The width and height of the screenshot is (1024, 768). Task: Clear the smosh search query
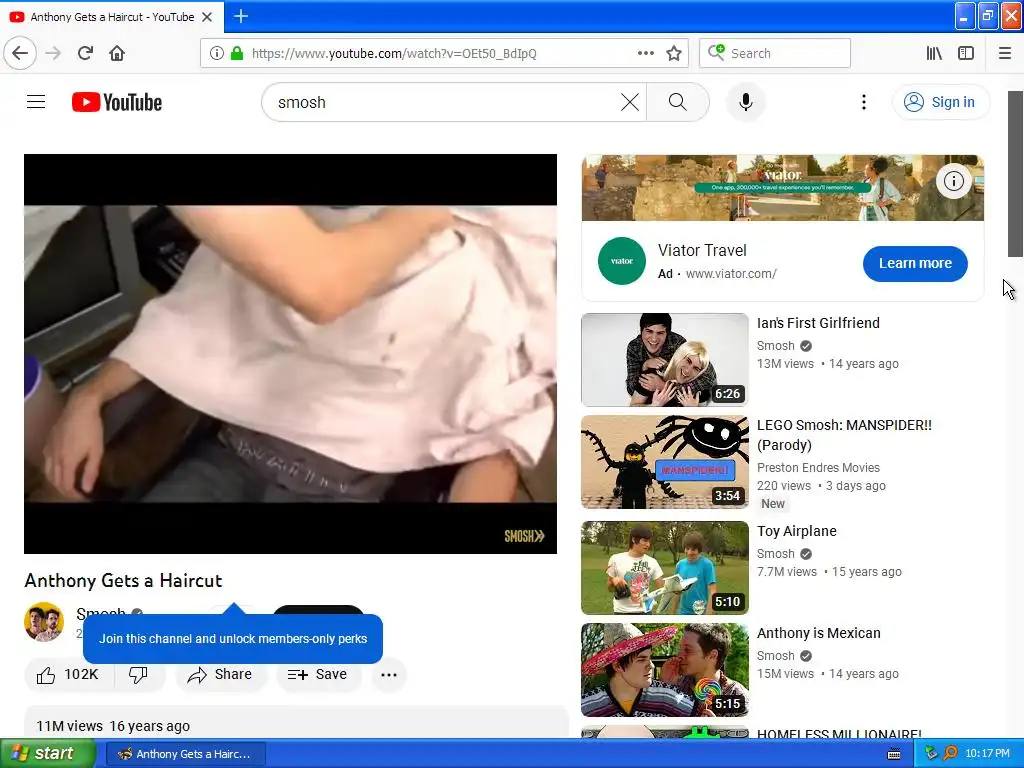pos(630,102)
